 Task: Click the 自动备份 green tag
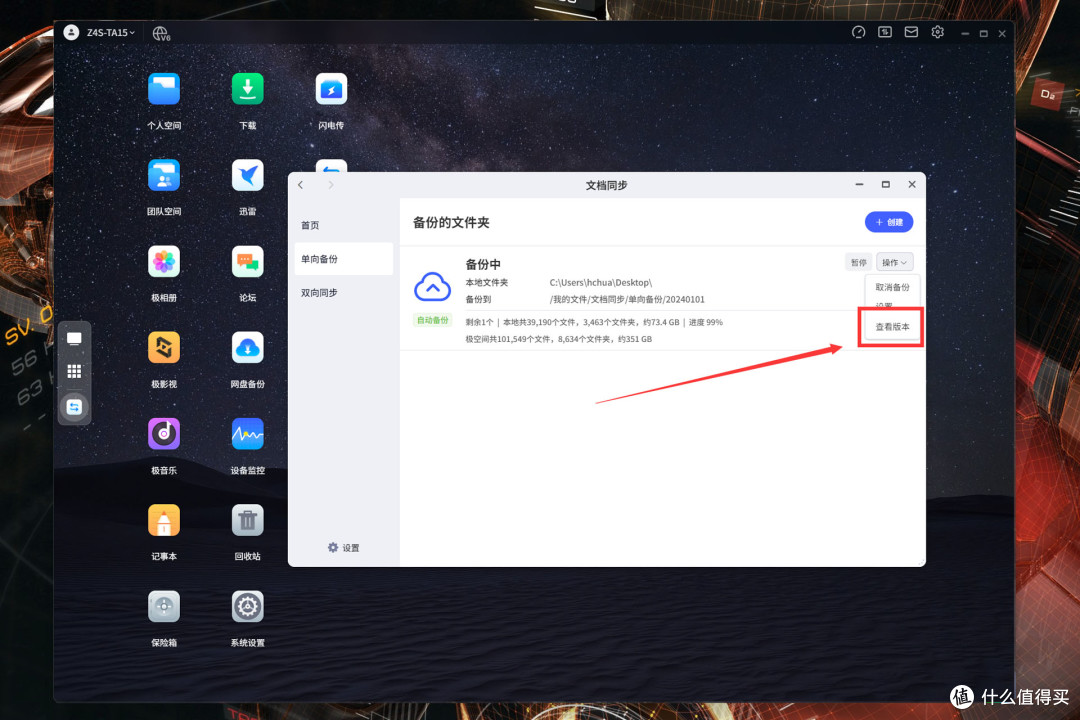coord(433,320)
